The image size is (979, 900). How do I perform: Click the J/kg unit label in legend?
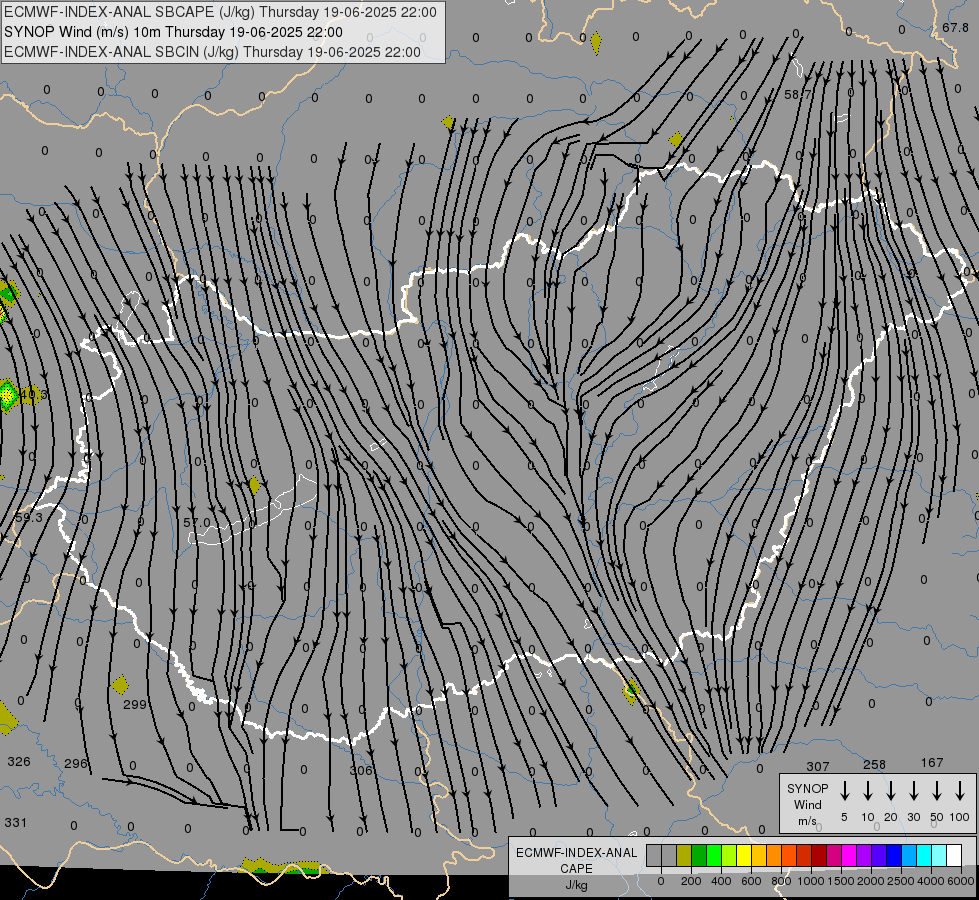point(576,885)
